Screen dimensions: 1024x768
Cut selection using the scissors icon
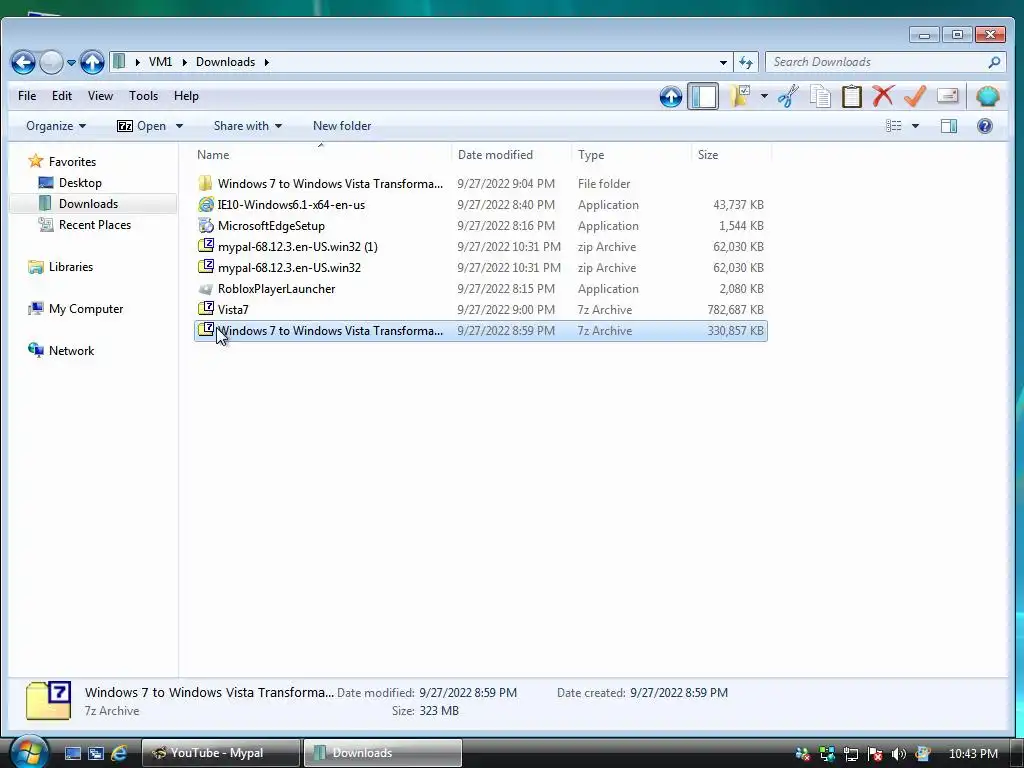(x=788, y=97)
